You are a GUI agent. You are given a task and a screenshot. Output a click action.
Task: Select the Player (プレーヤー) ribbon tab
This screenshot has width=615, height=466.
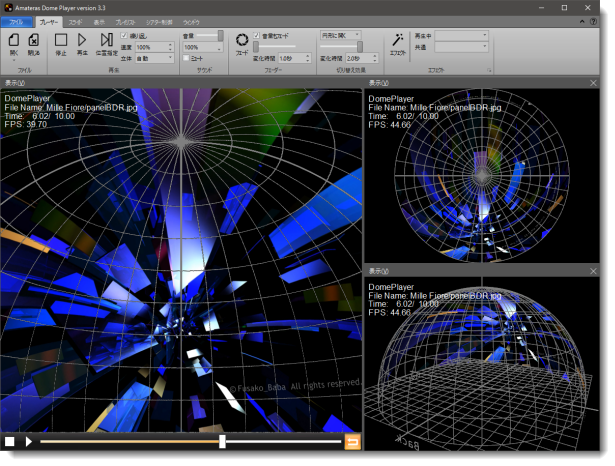(49, 22)
